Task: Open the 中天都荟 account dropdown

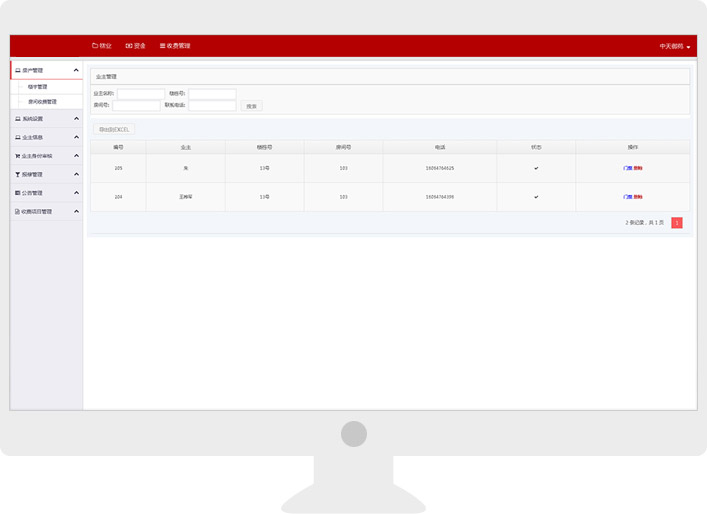Action: pyautogui.click(x=674, y=47)
